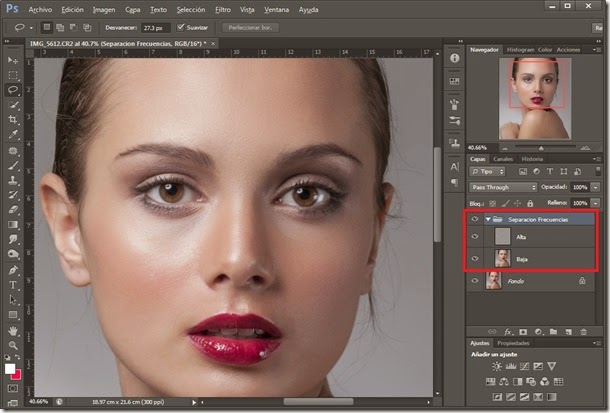Screen dimensions: 610x413
Task: Hide the Baja layer
Action: (x=475, y=259)
